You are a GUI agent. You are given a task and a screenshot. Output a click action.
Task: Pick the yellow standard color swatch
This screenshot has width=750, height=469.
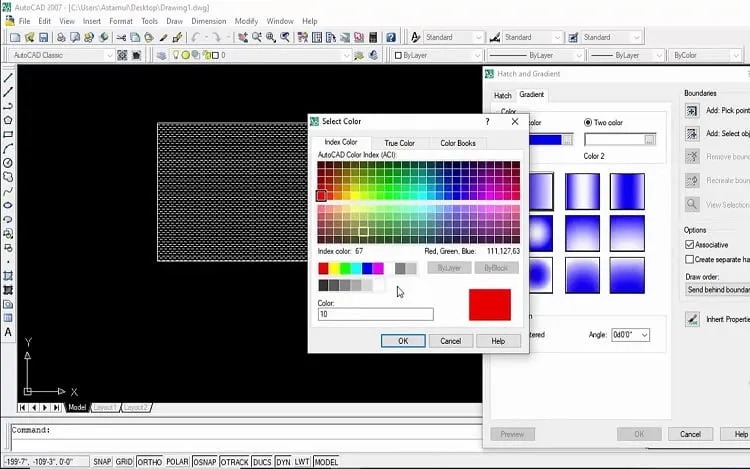pos(334,269)
